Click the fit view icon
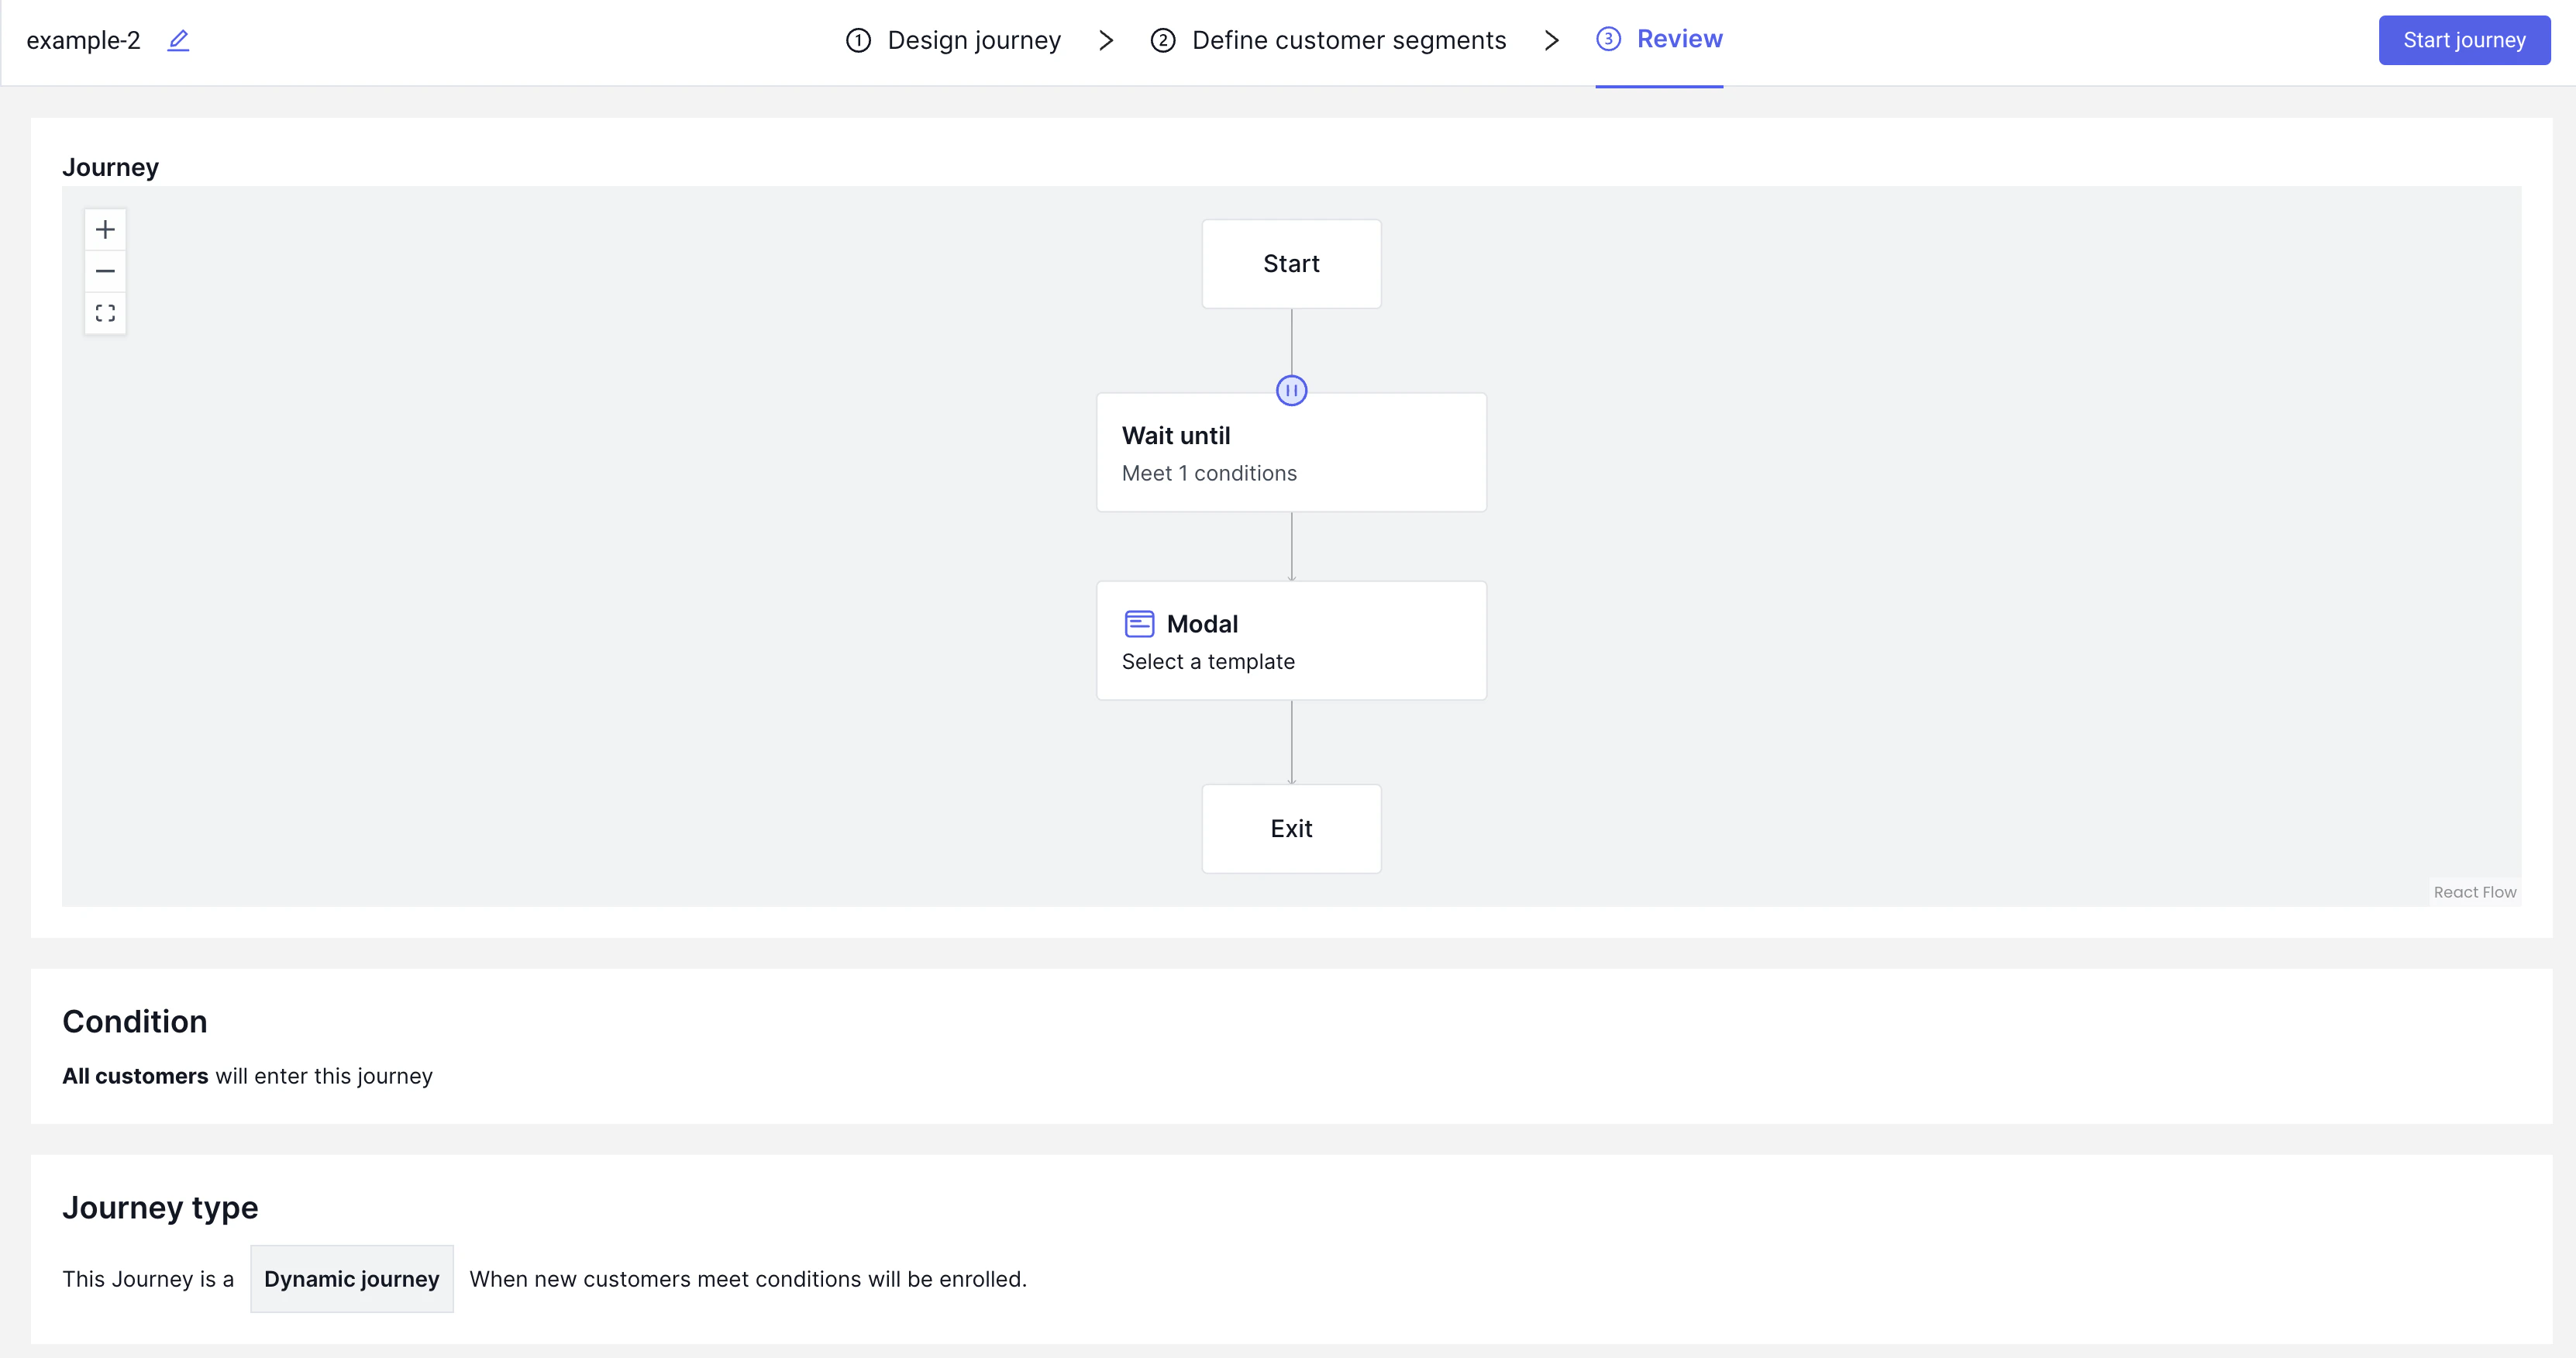The image size is (2576, 1358). pos(105,313)
